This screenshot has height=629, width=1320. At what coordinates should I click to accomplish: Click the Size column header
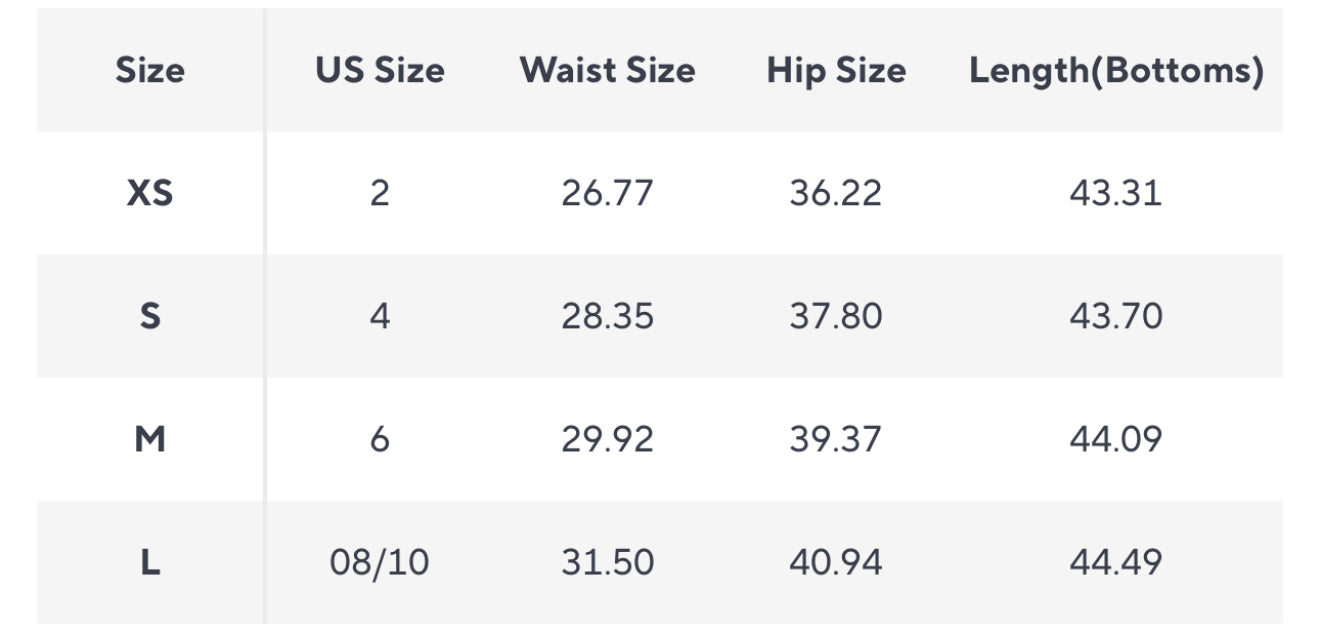pyautogui.click(x=150, y=70)
